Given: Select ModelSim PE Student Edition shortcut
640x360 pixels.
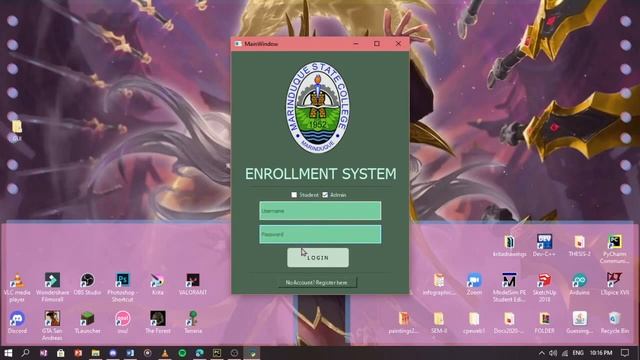Looking at the screenshot, I should coord(509,287).
